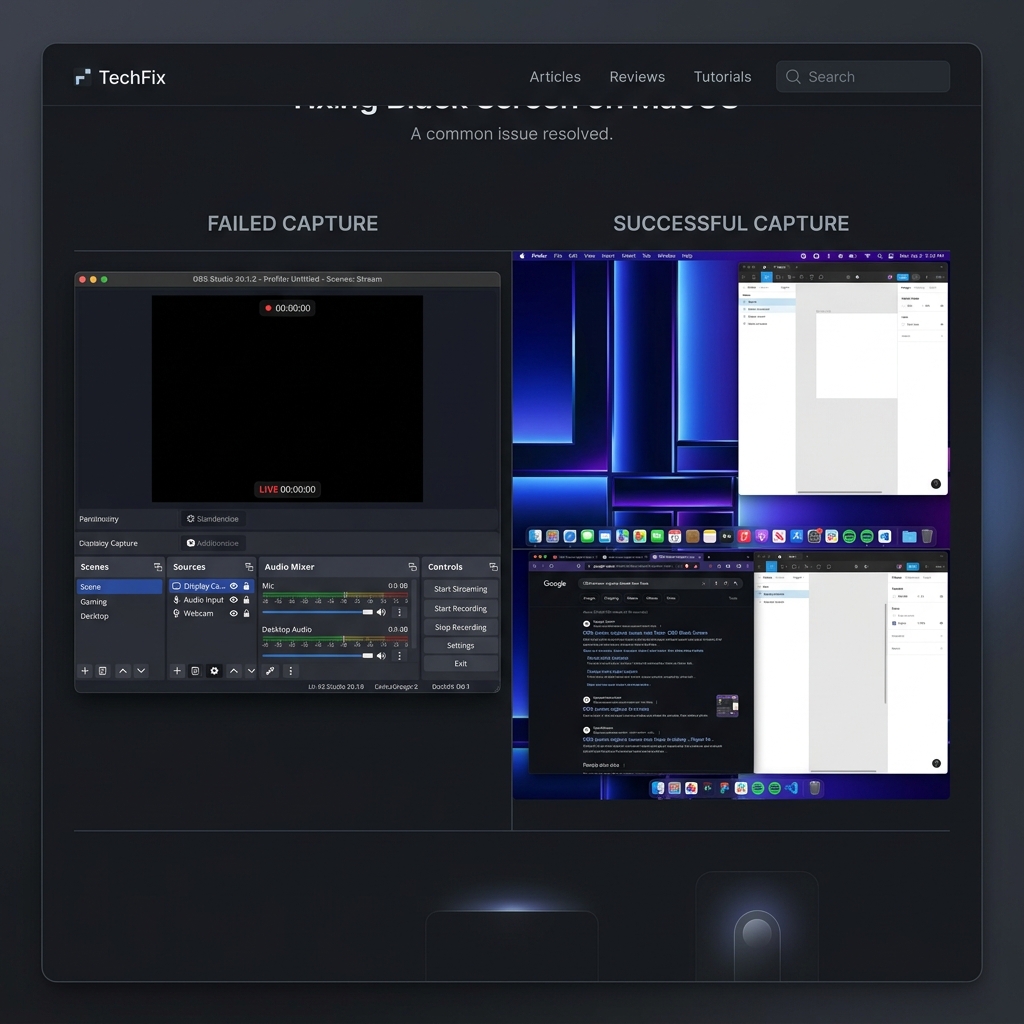Click Finder icon in top capture's Dock

coord(535,536)
